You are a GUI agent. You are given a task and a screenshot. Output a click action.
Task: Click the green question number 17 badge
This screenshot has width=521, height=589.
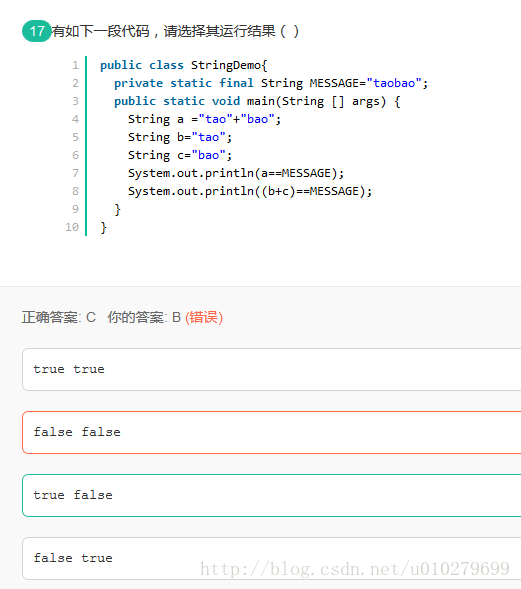coord(36,31)
